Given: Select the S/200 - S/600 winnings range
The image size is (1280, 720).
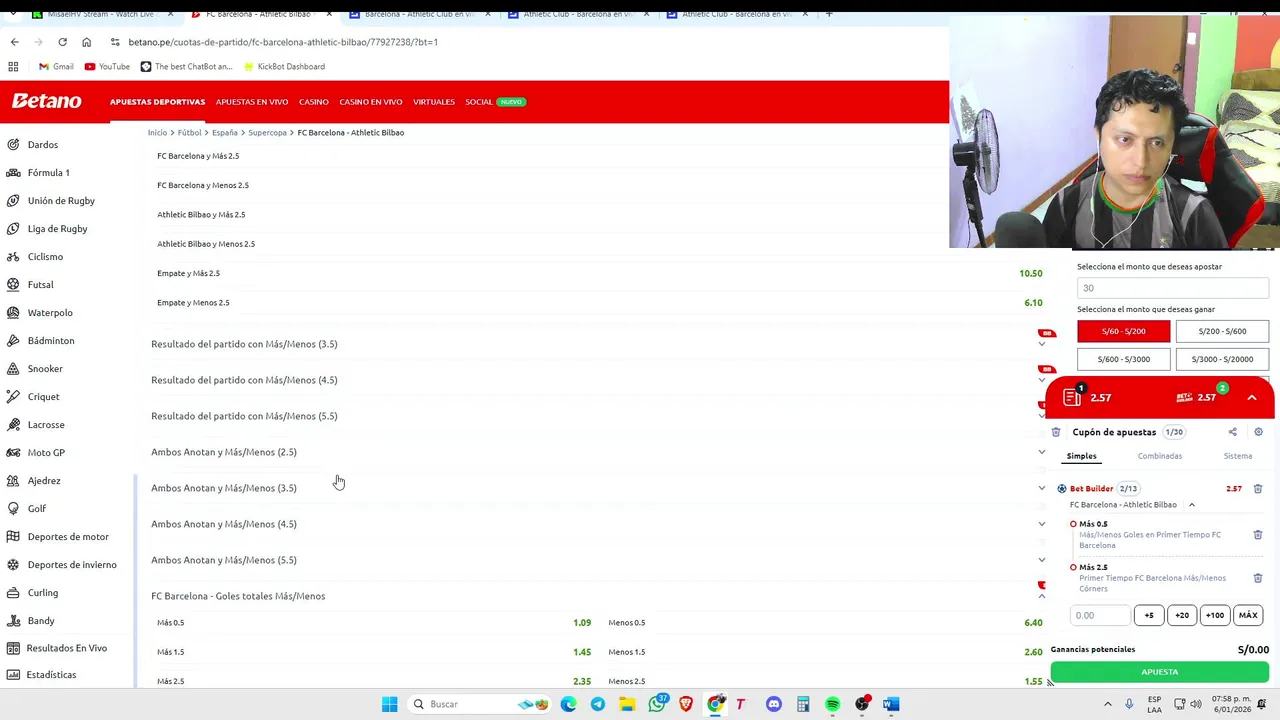Looking at the screenshot, I should pyautogui.click(x=1222, y=331).
